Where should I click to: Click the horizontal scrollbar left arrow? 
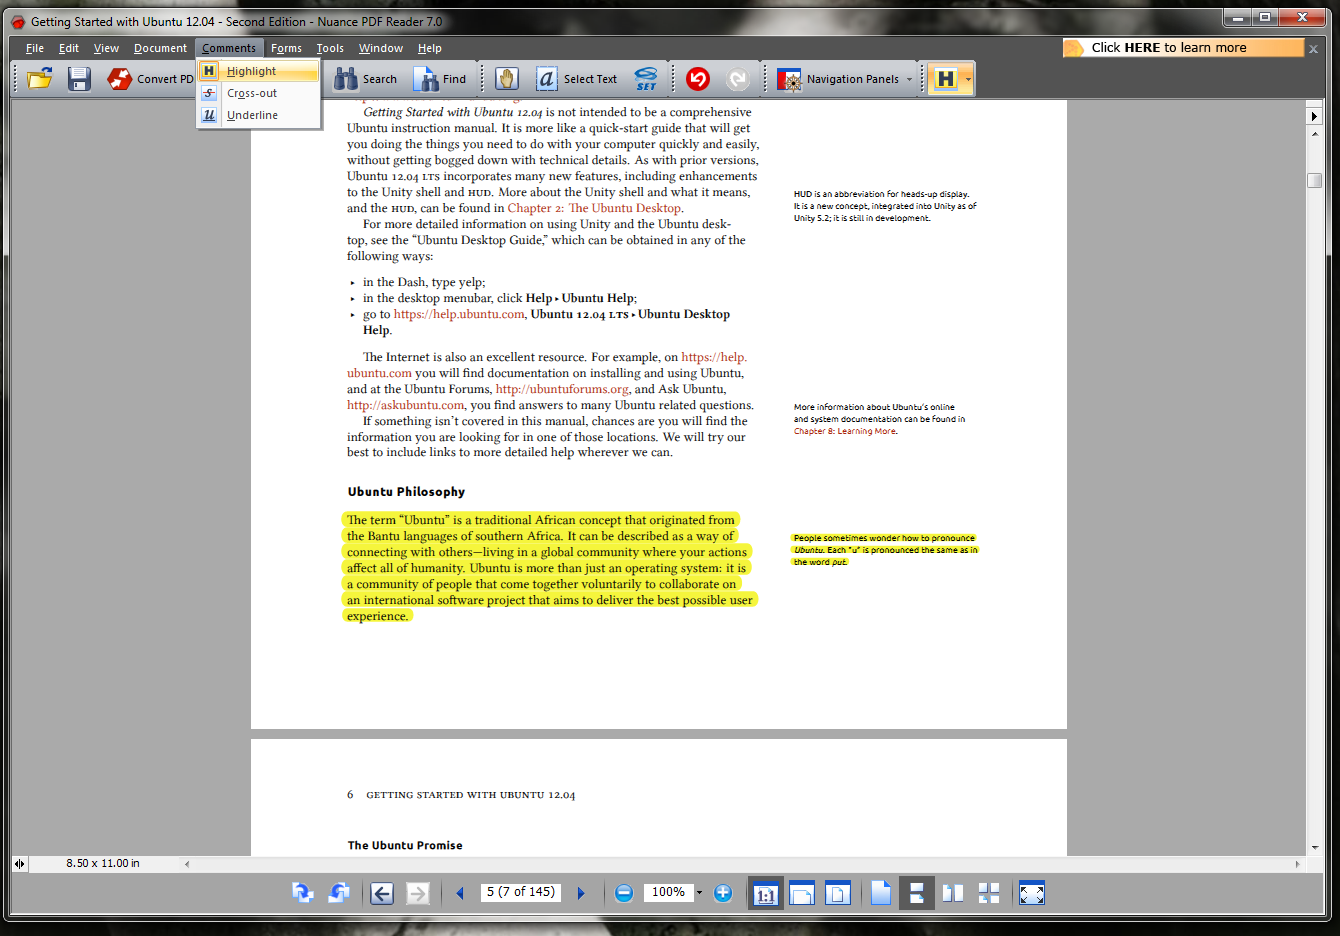(x=186, y=863)
